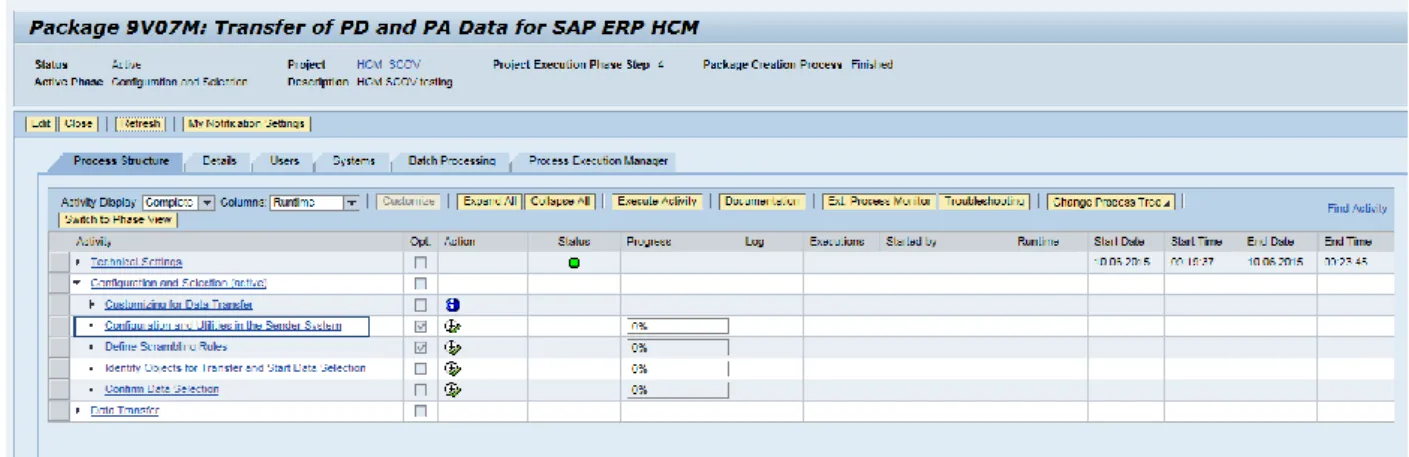Expand the Data Transfer tree node

(x=79, y=410)
